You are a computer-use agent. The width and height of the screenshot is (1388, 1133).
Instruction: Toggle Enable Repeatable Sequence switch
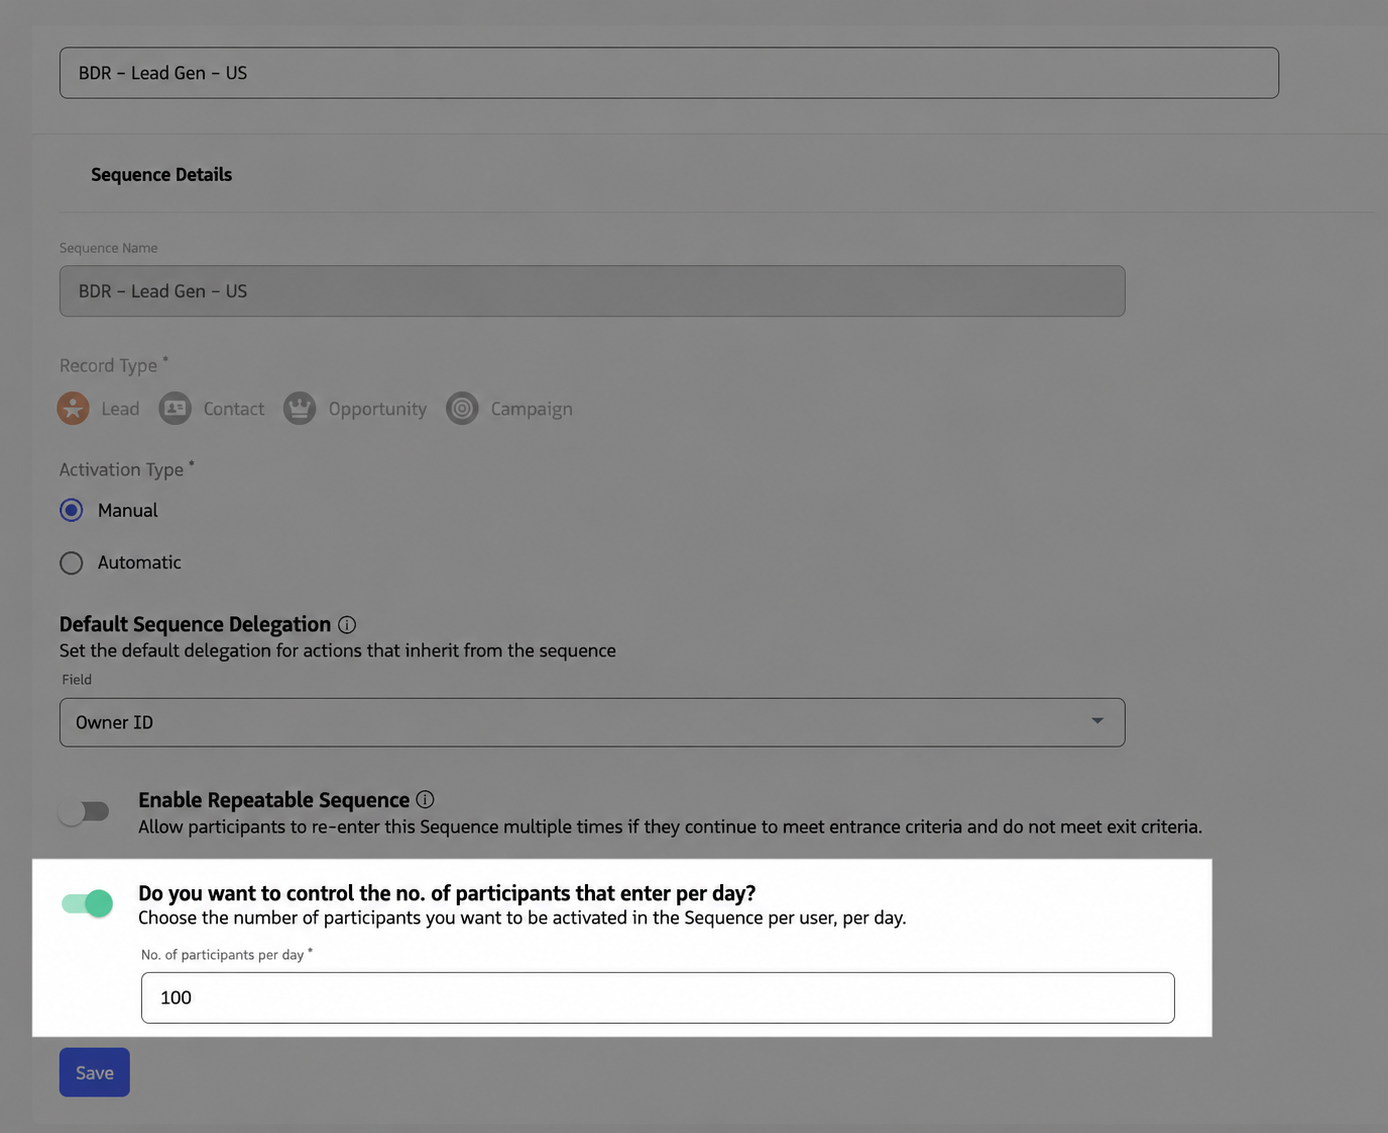84,812
